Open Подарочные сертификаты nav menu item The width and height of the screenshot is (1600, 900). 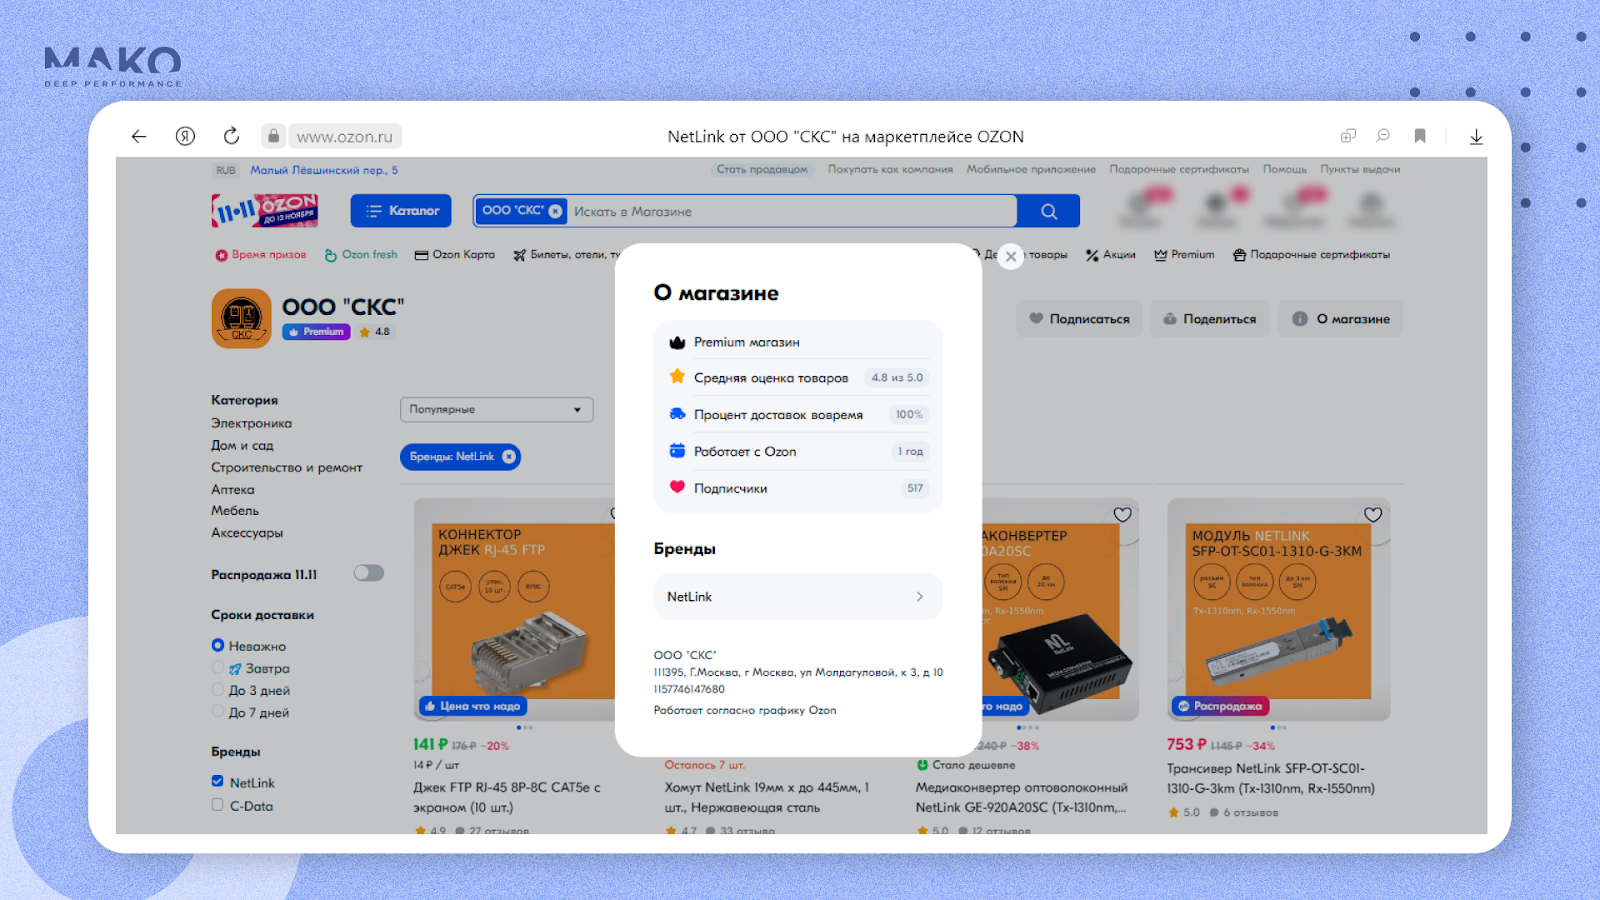coord(1311,255)
